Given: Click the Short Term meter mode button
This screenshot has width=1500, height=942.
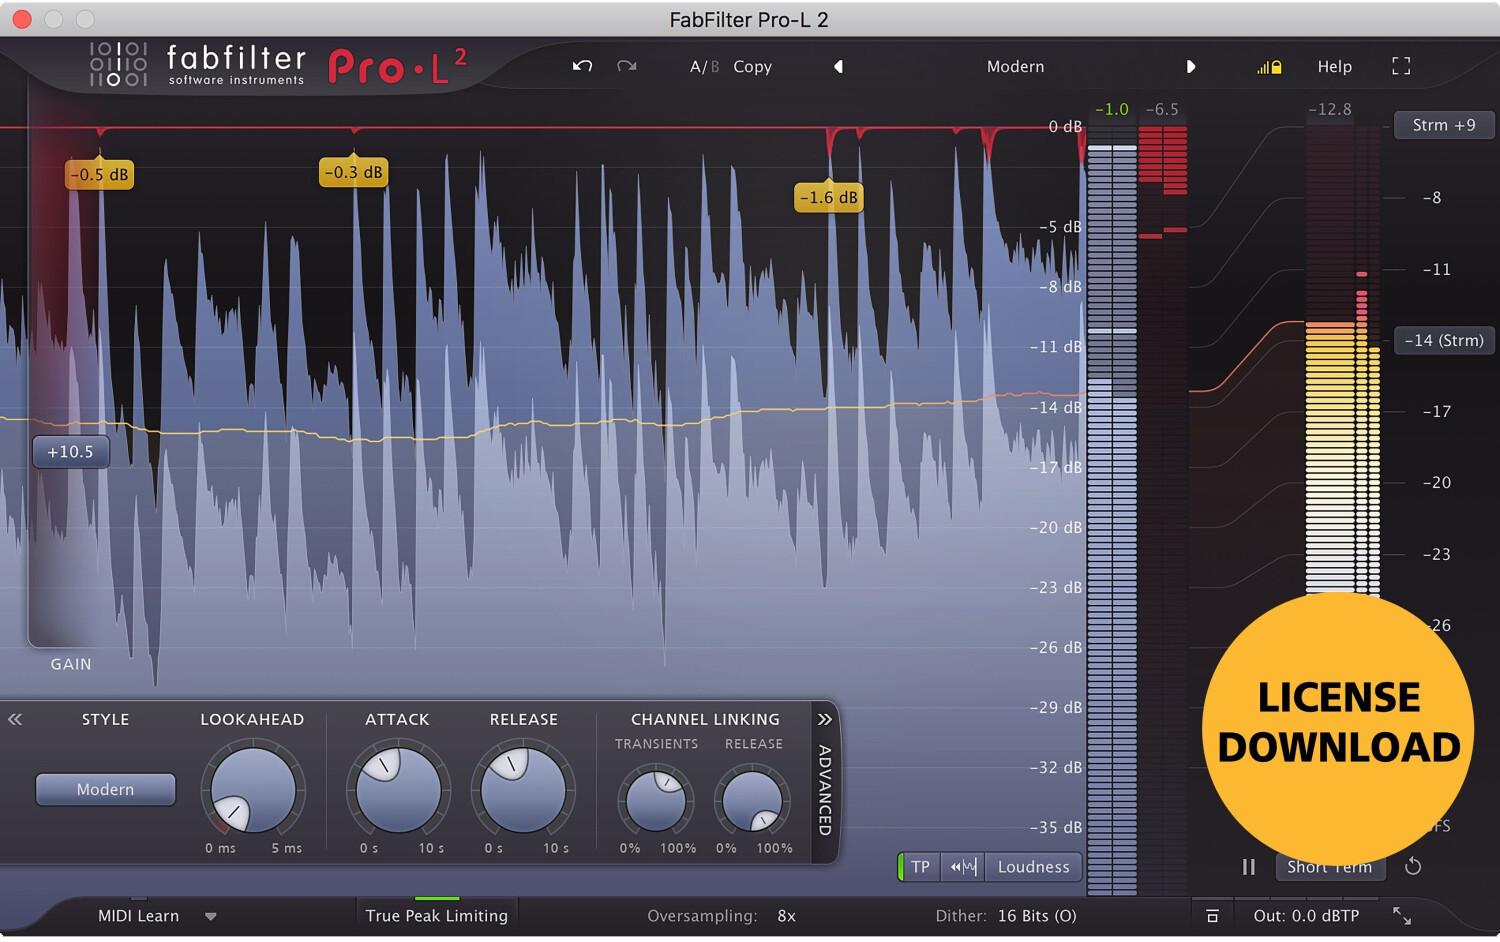Looking at the screenshot, I should [x=1330, y=866].
